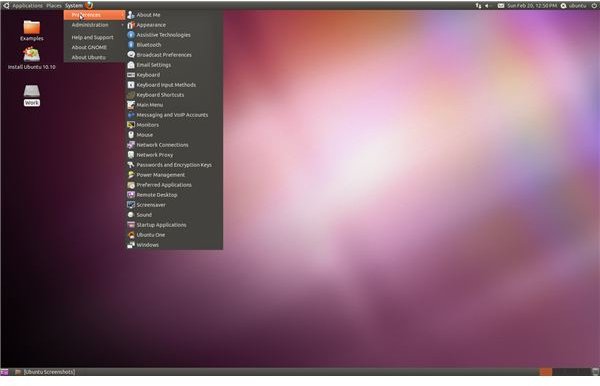The height and width of the screenshot is (386, 600).
Task: Choose the Windows preferences entry
Action: tap(174, 245)
